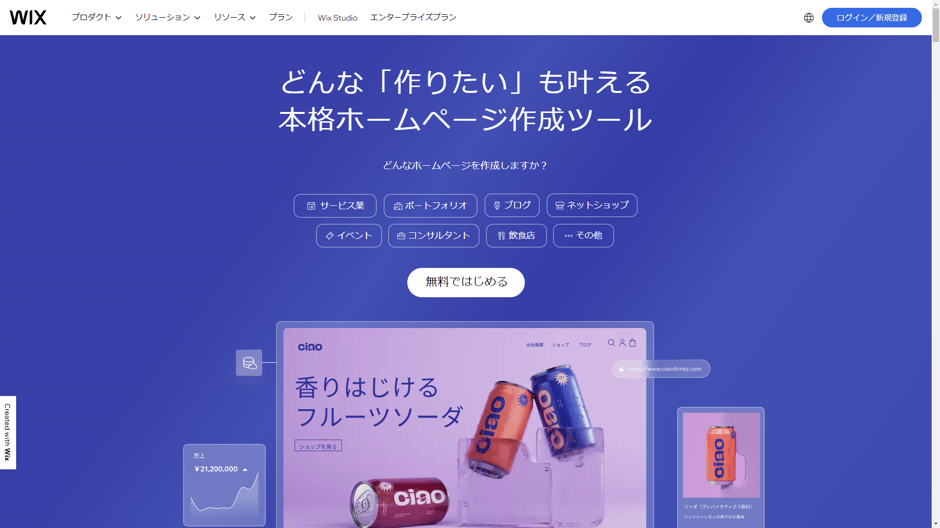Select the ポートフォリオ category chip
Screen dimensions: 940x528
(x=430, y=206)
